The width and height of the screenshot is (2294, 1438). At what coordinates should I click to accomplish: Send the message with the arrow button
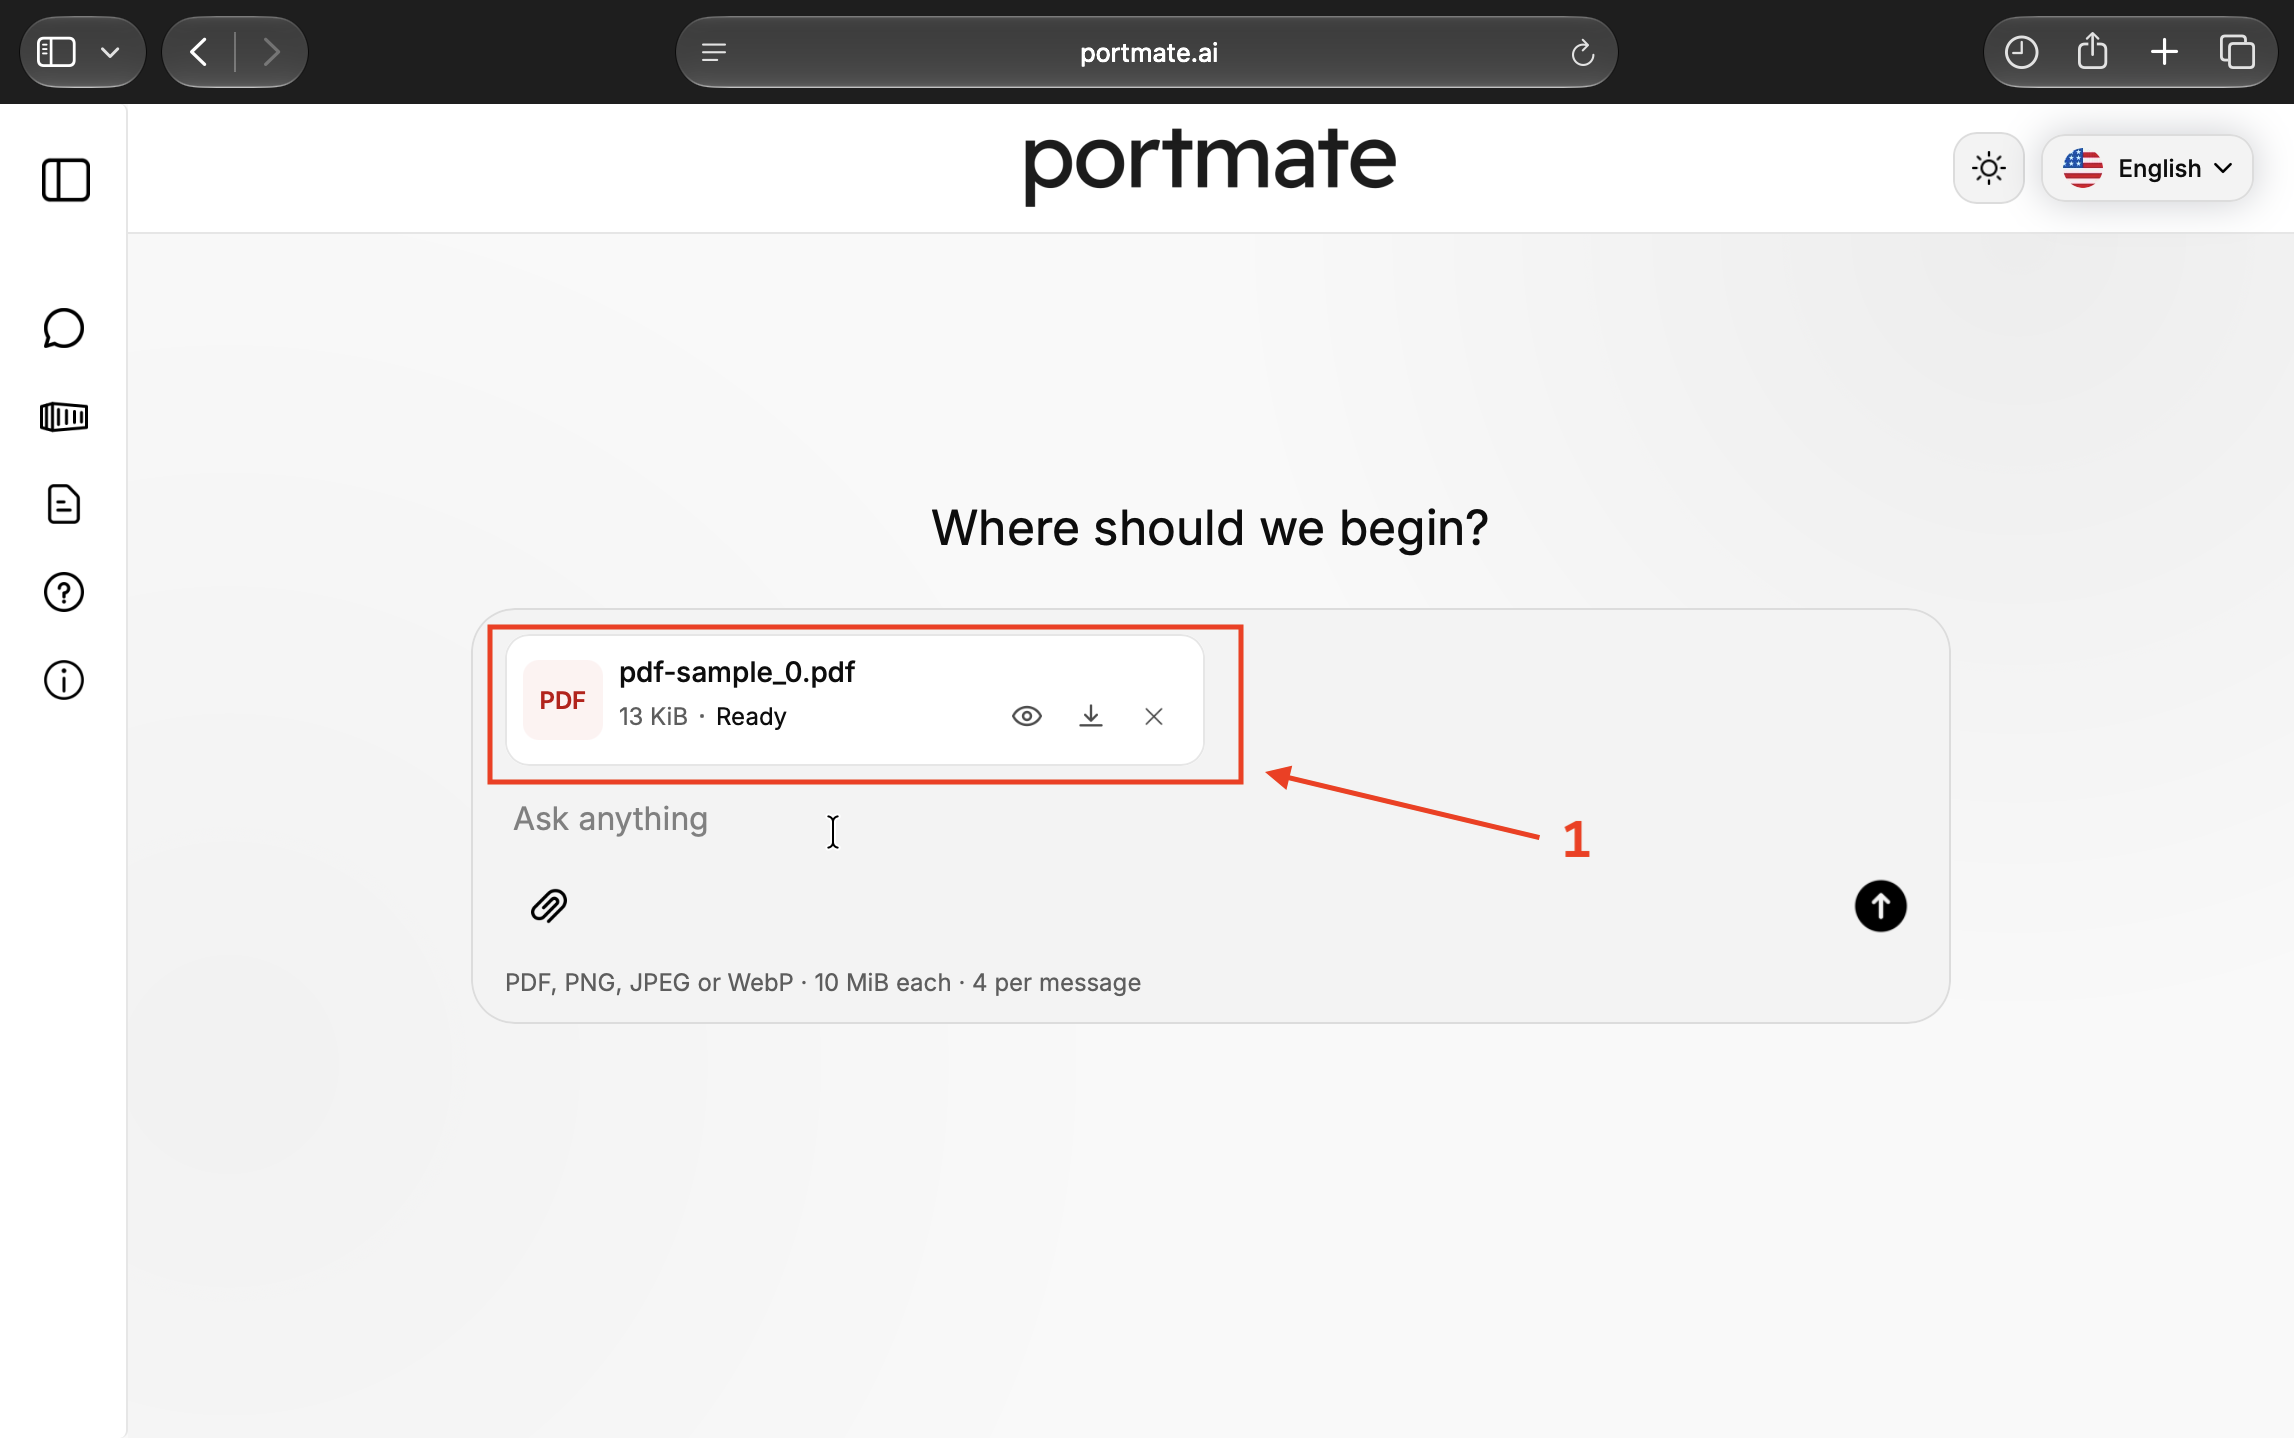[x=1880, y=906]
